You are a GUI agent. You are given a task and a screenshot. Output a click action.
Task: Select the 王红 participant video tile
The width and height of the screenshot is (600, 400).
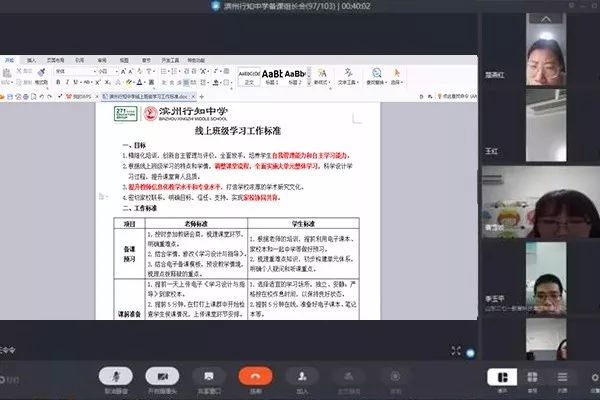pos(546,126)
